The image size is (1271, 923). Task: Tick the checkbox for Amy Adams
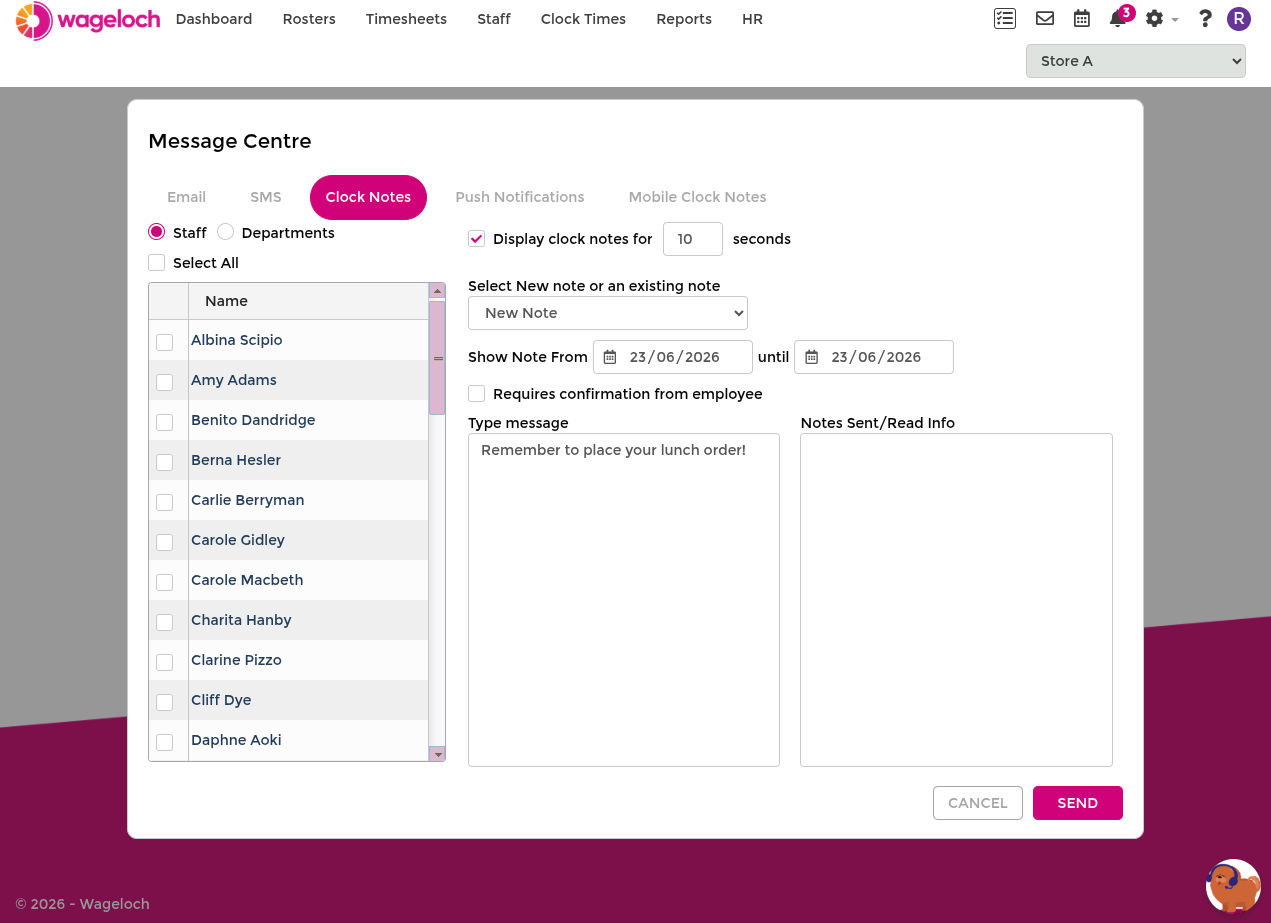tap(165, 382)
